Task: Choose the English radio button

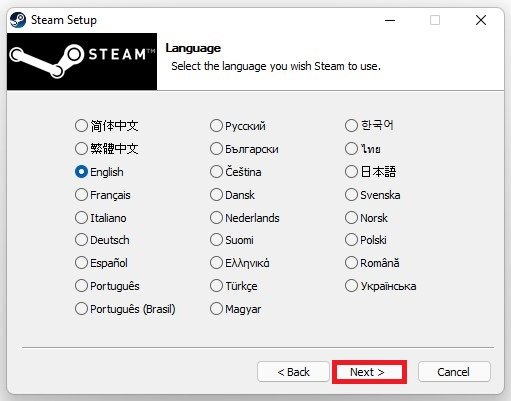Action: tap(81, 172)
